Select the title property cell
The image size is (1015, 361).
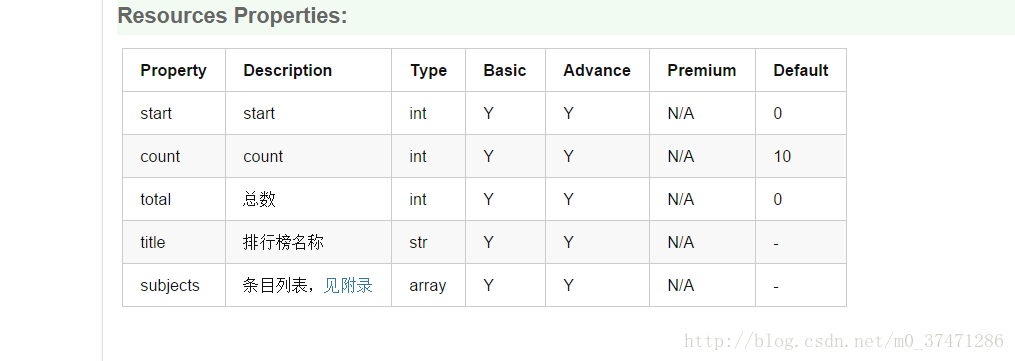pyautogui.click(x=174, y=242)
